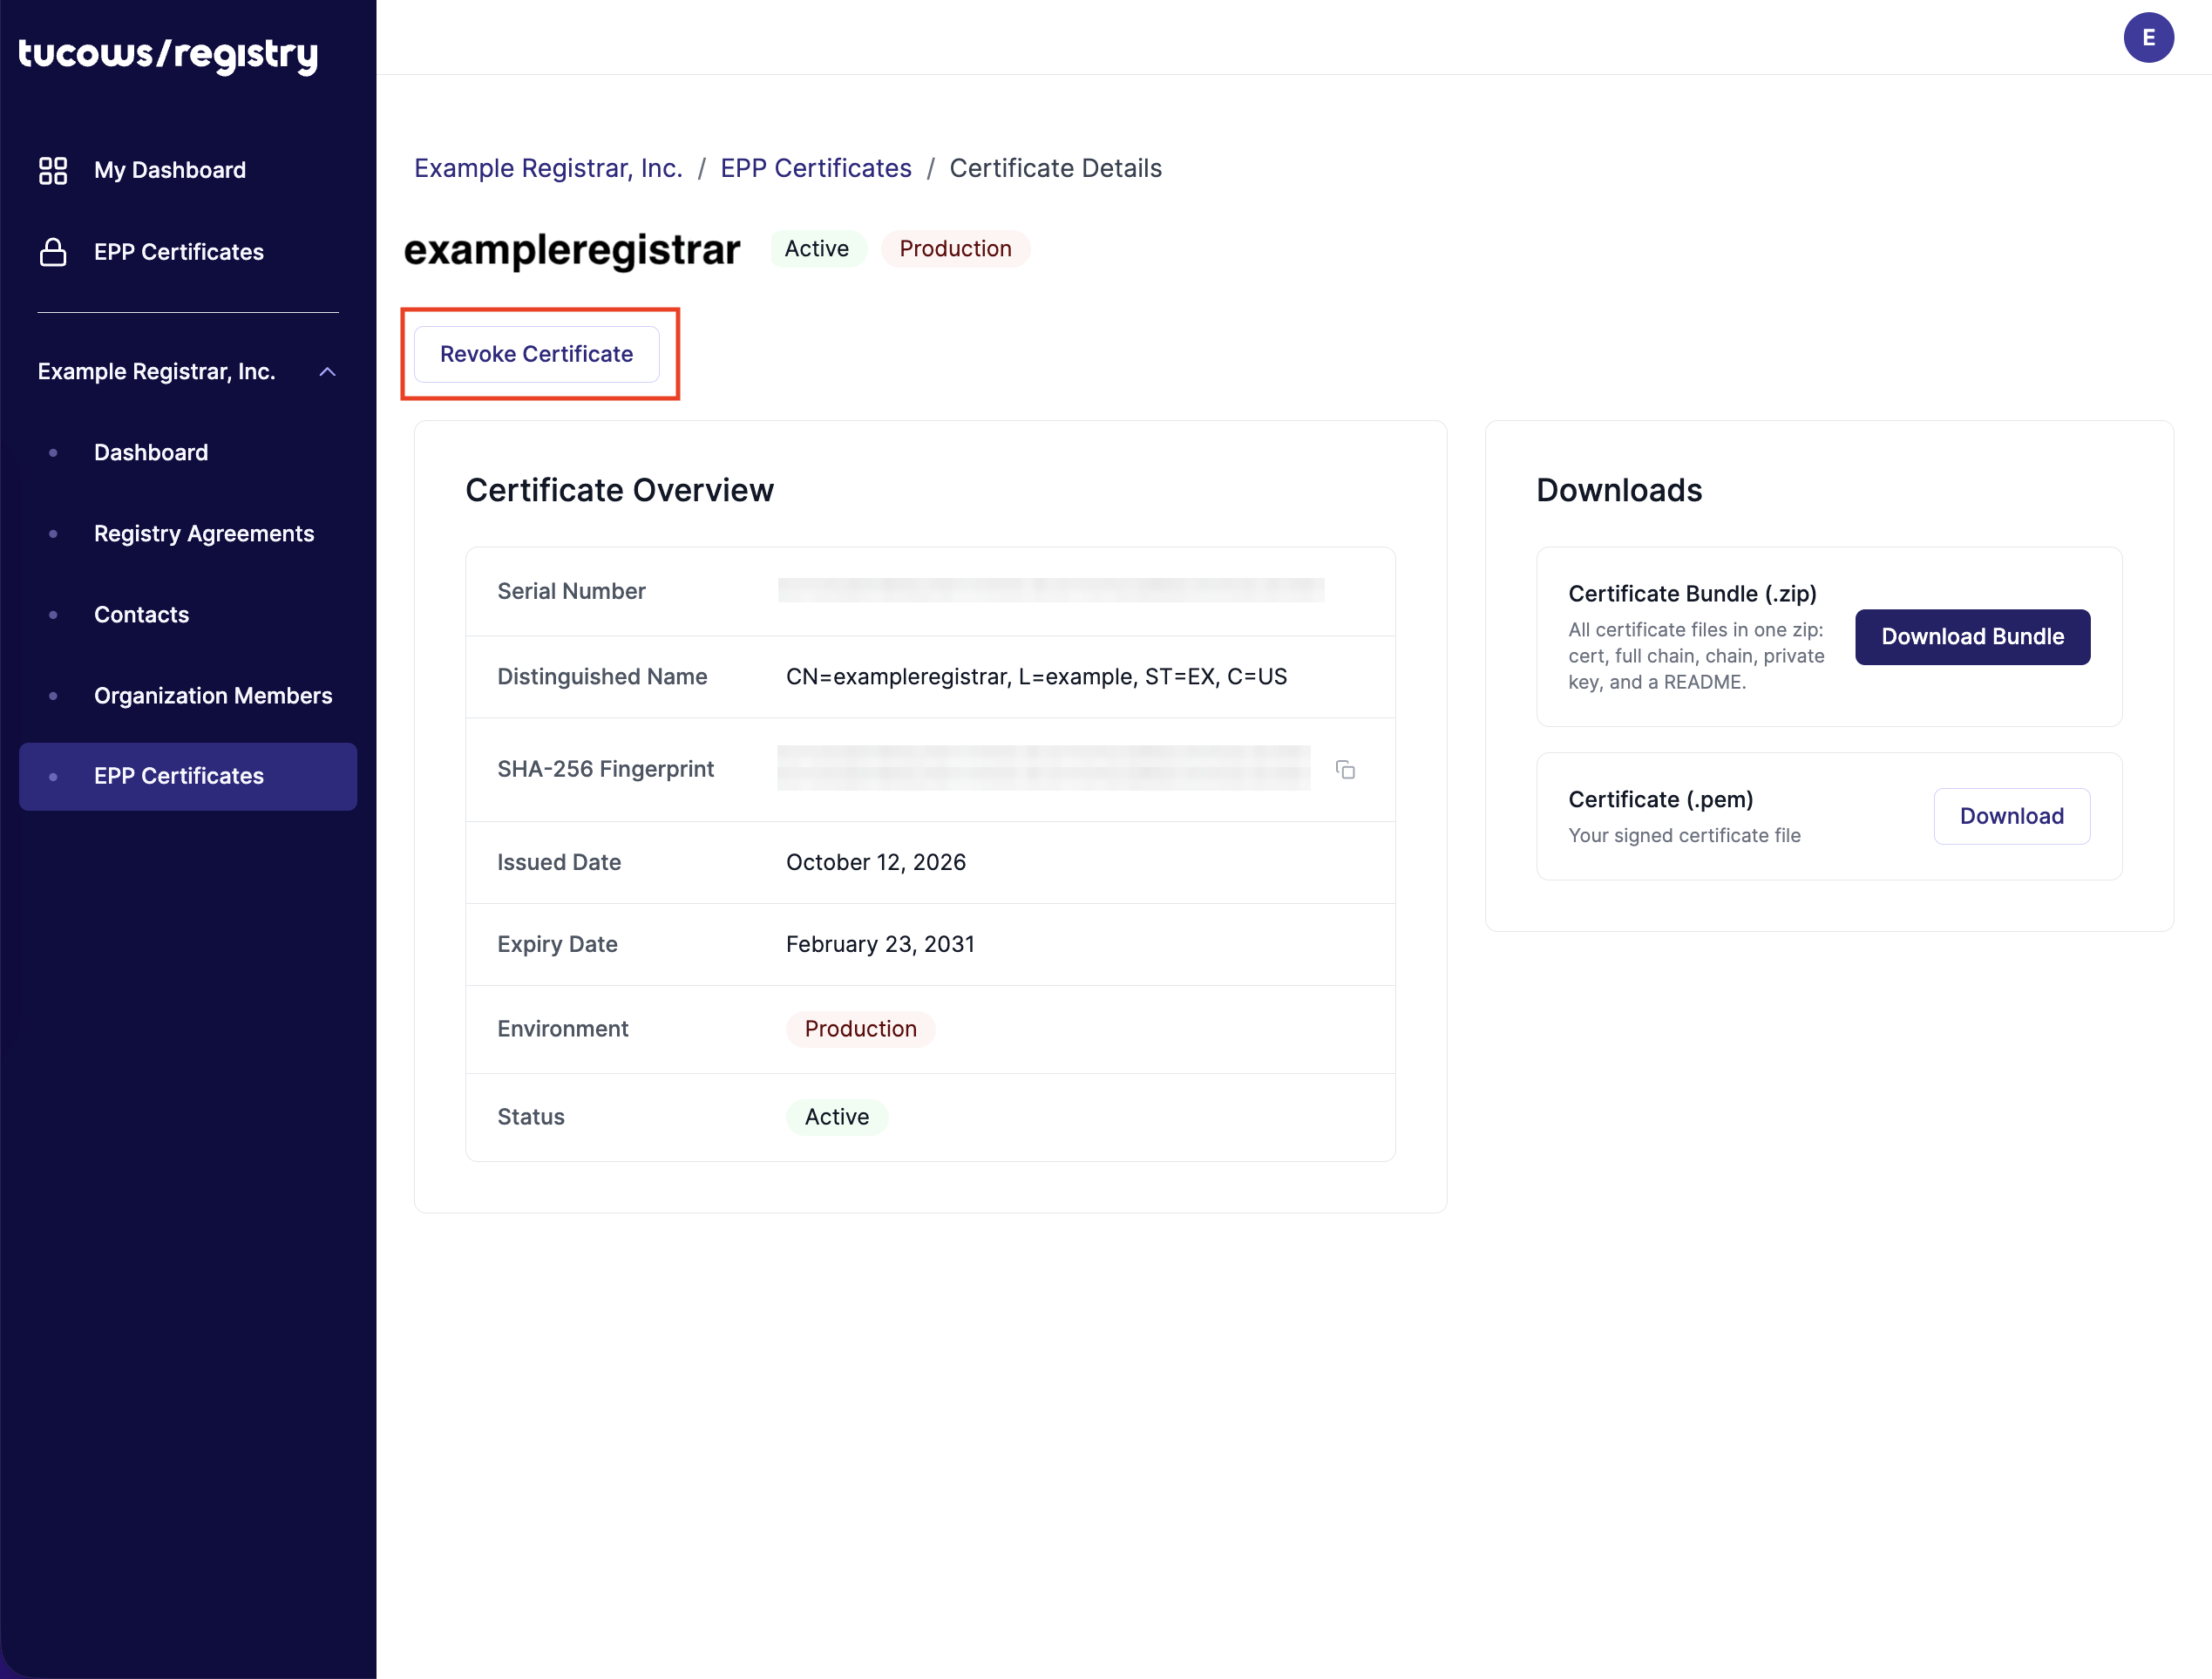
Task: Collapse the Example Registrar, Inc. section
Action: click(327, 372)
